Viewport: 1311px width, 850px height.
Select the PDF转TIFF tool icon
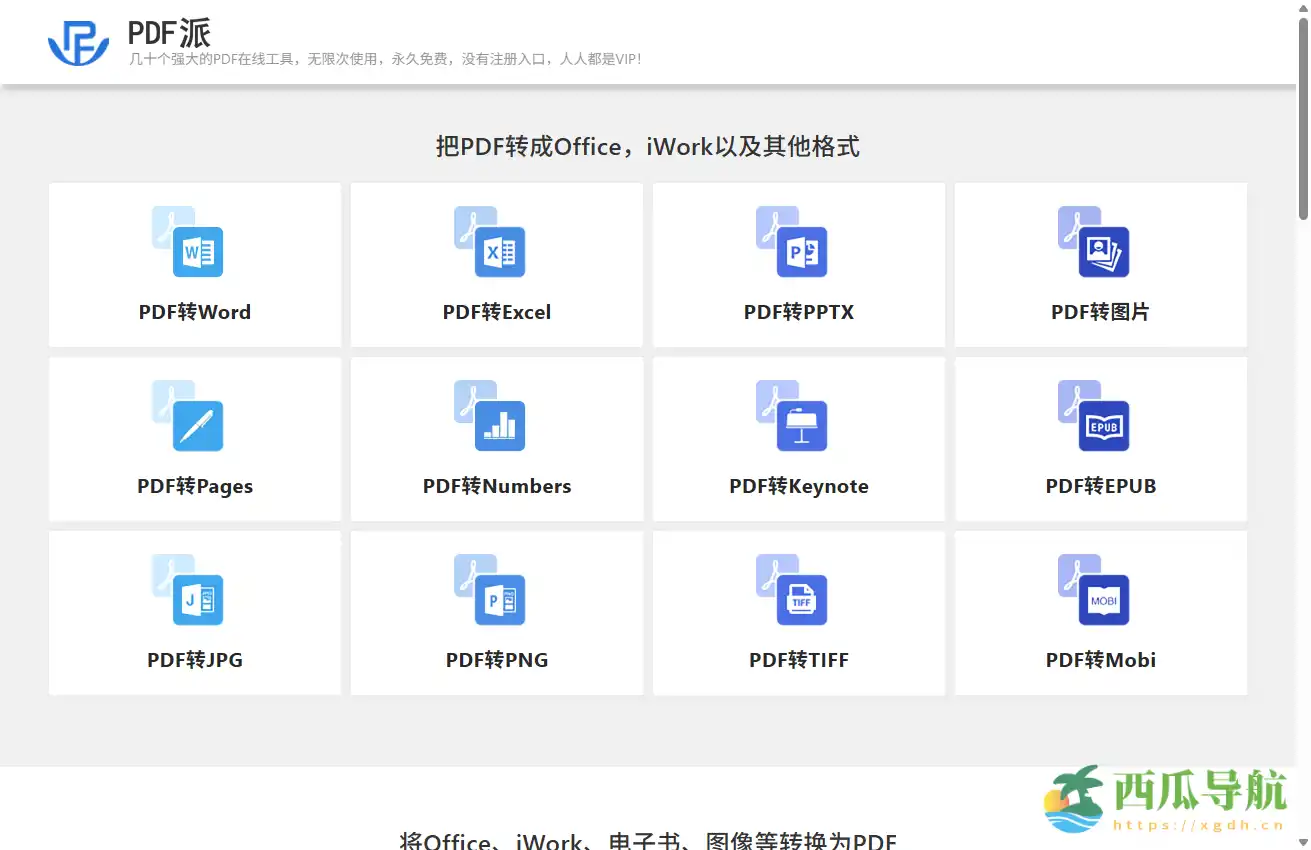tap(799, 589)
